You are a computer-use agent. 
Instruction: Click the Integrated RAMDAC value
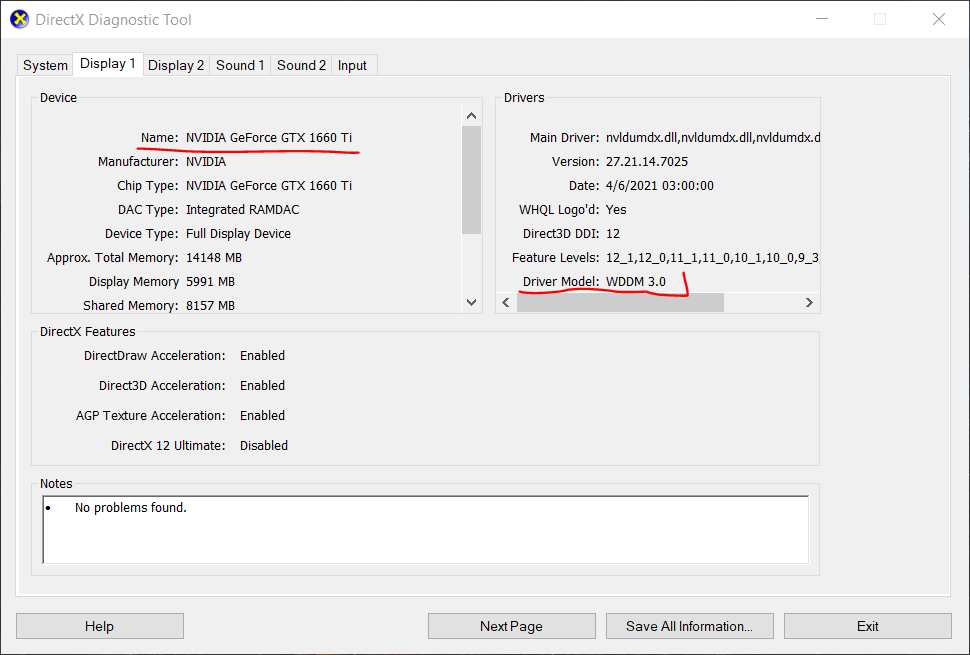(x=242, y=210)
